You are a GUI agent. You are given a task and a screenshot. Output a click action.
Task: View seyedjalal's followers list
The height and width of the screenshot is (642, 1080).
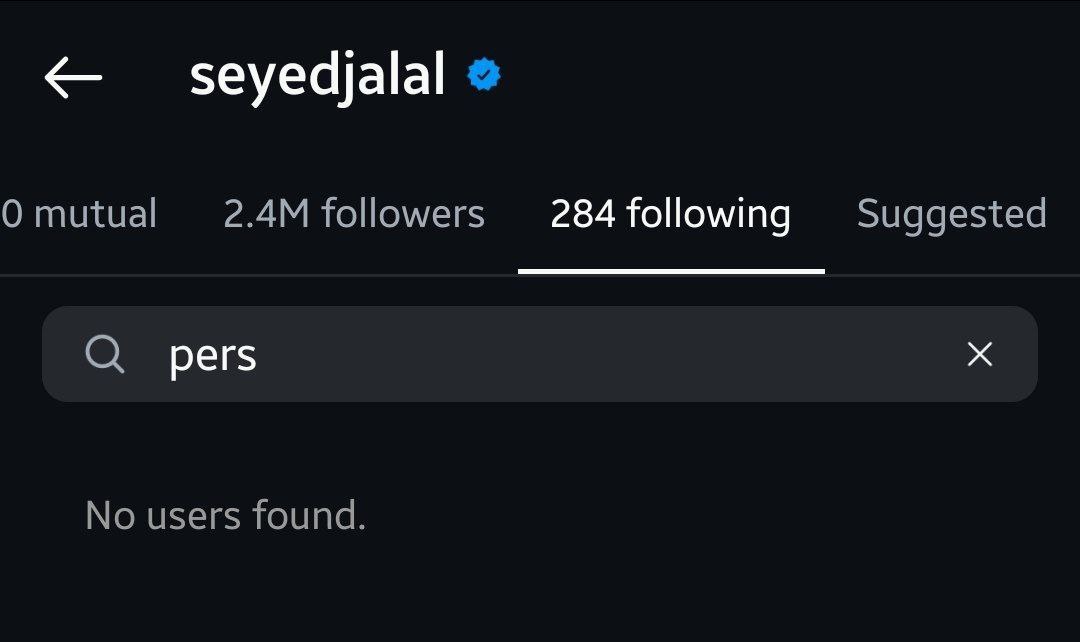tap(354, 214)
